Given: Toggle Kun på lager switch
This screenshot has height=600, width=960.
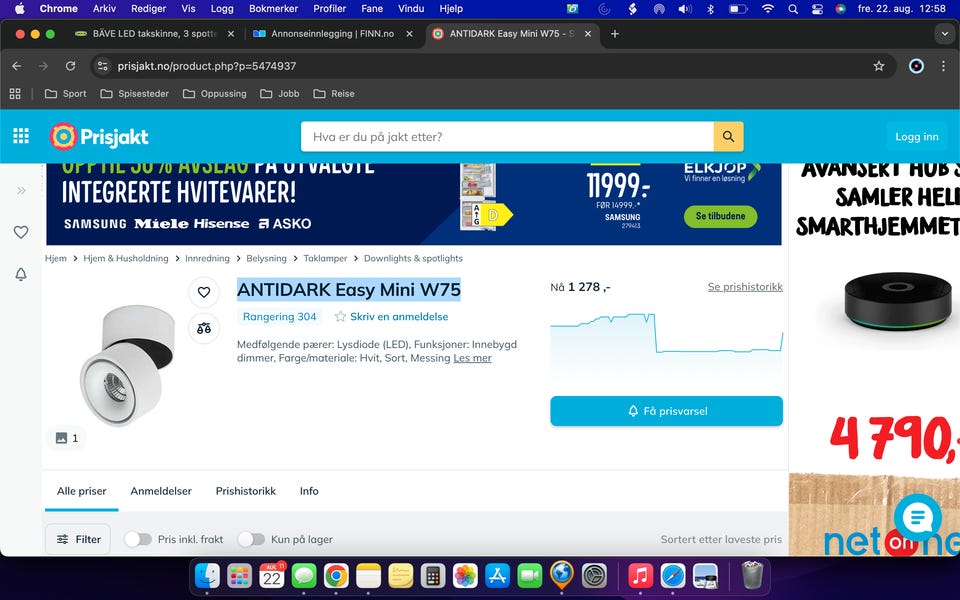Looking at the screenshot, I should pos(251,539).
